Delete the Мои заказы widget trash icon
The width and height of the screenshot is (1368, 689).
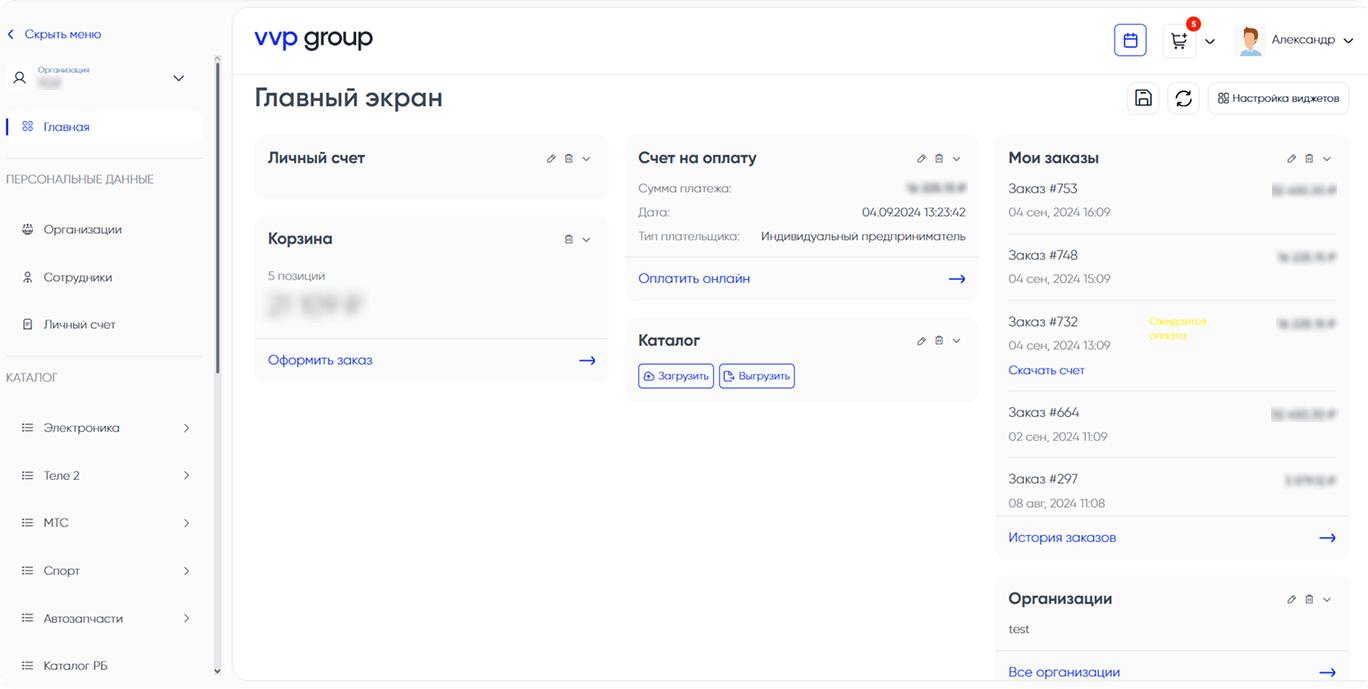coord(1309,159)
